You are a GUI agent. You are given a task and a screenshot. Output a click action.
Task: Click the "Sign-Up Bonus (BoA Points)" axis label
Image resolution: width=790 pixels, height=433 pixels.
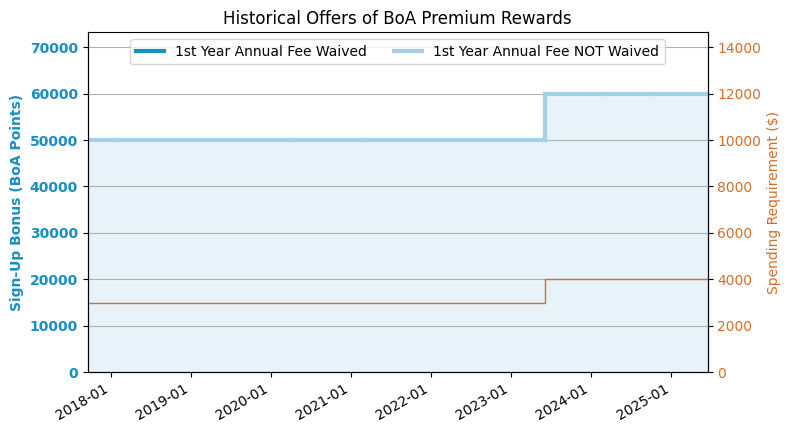16,203
